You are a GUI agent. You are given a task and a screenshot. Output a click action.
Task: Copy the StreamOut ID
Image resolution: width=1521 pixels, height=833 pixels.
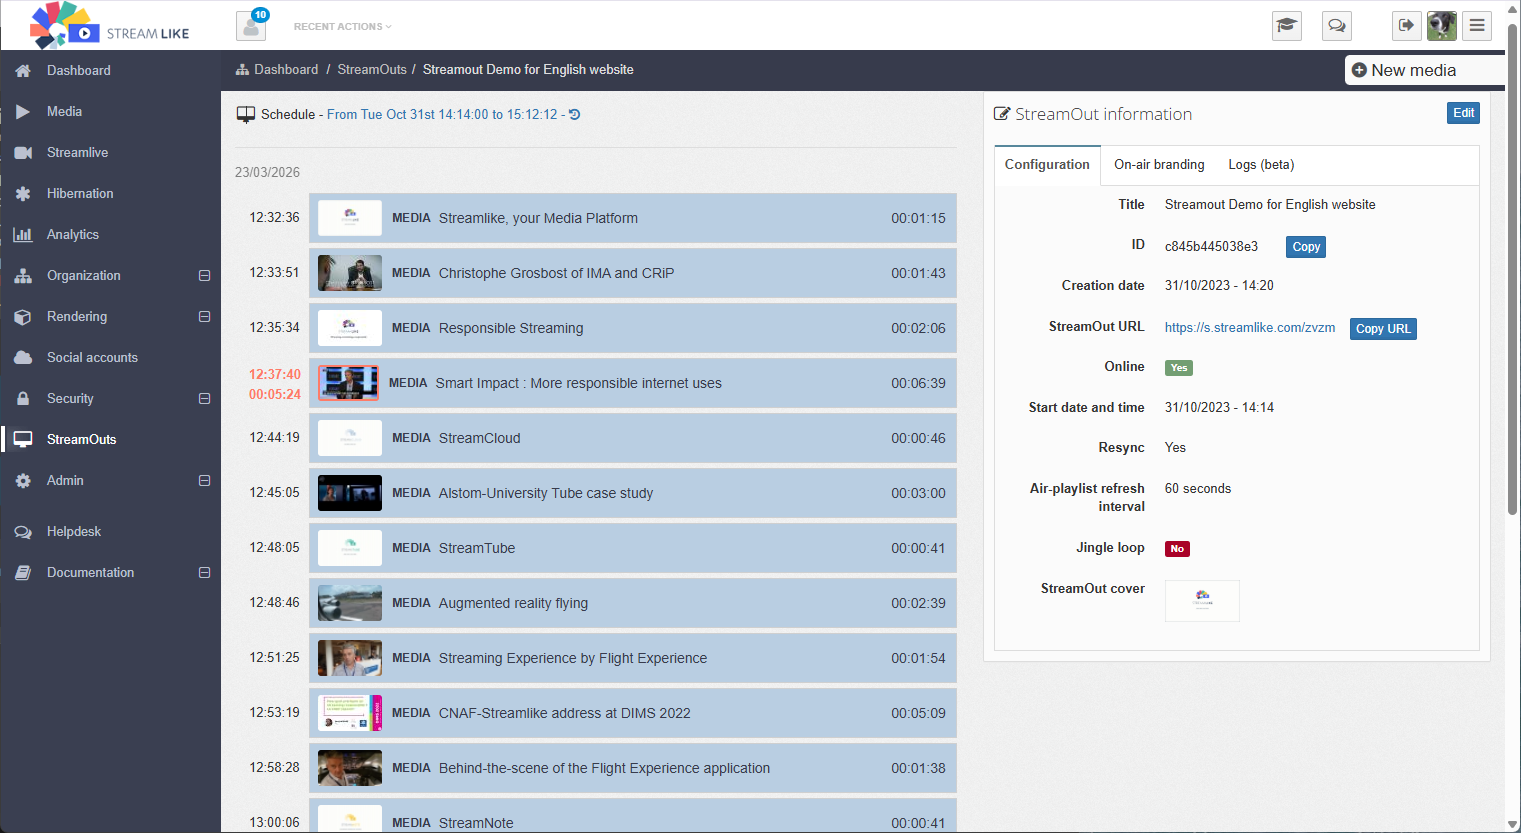1306,247
